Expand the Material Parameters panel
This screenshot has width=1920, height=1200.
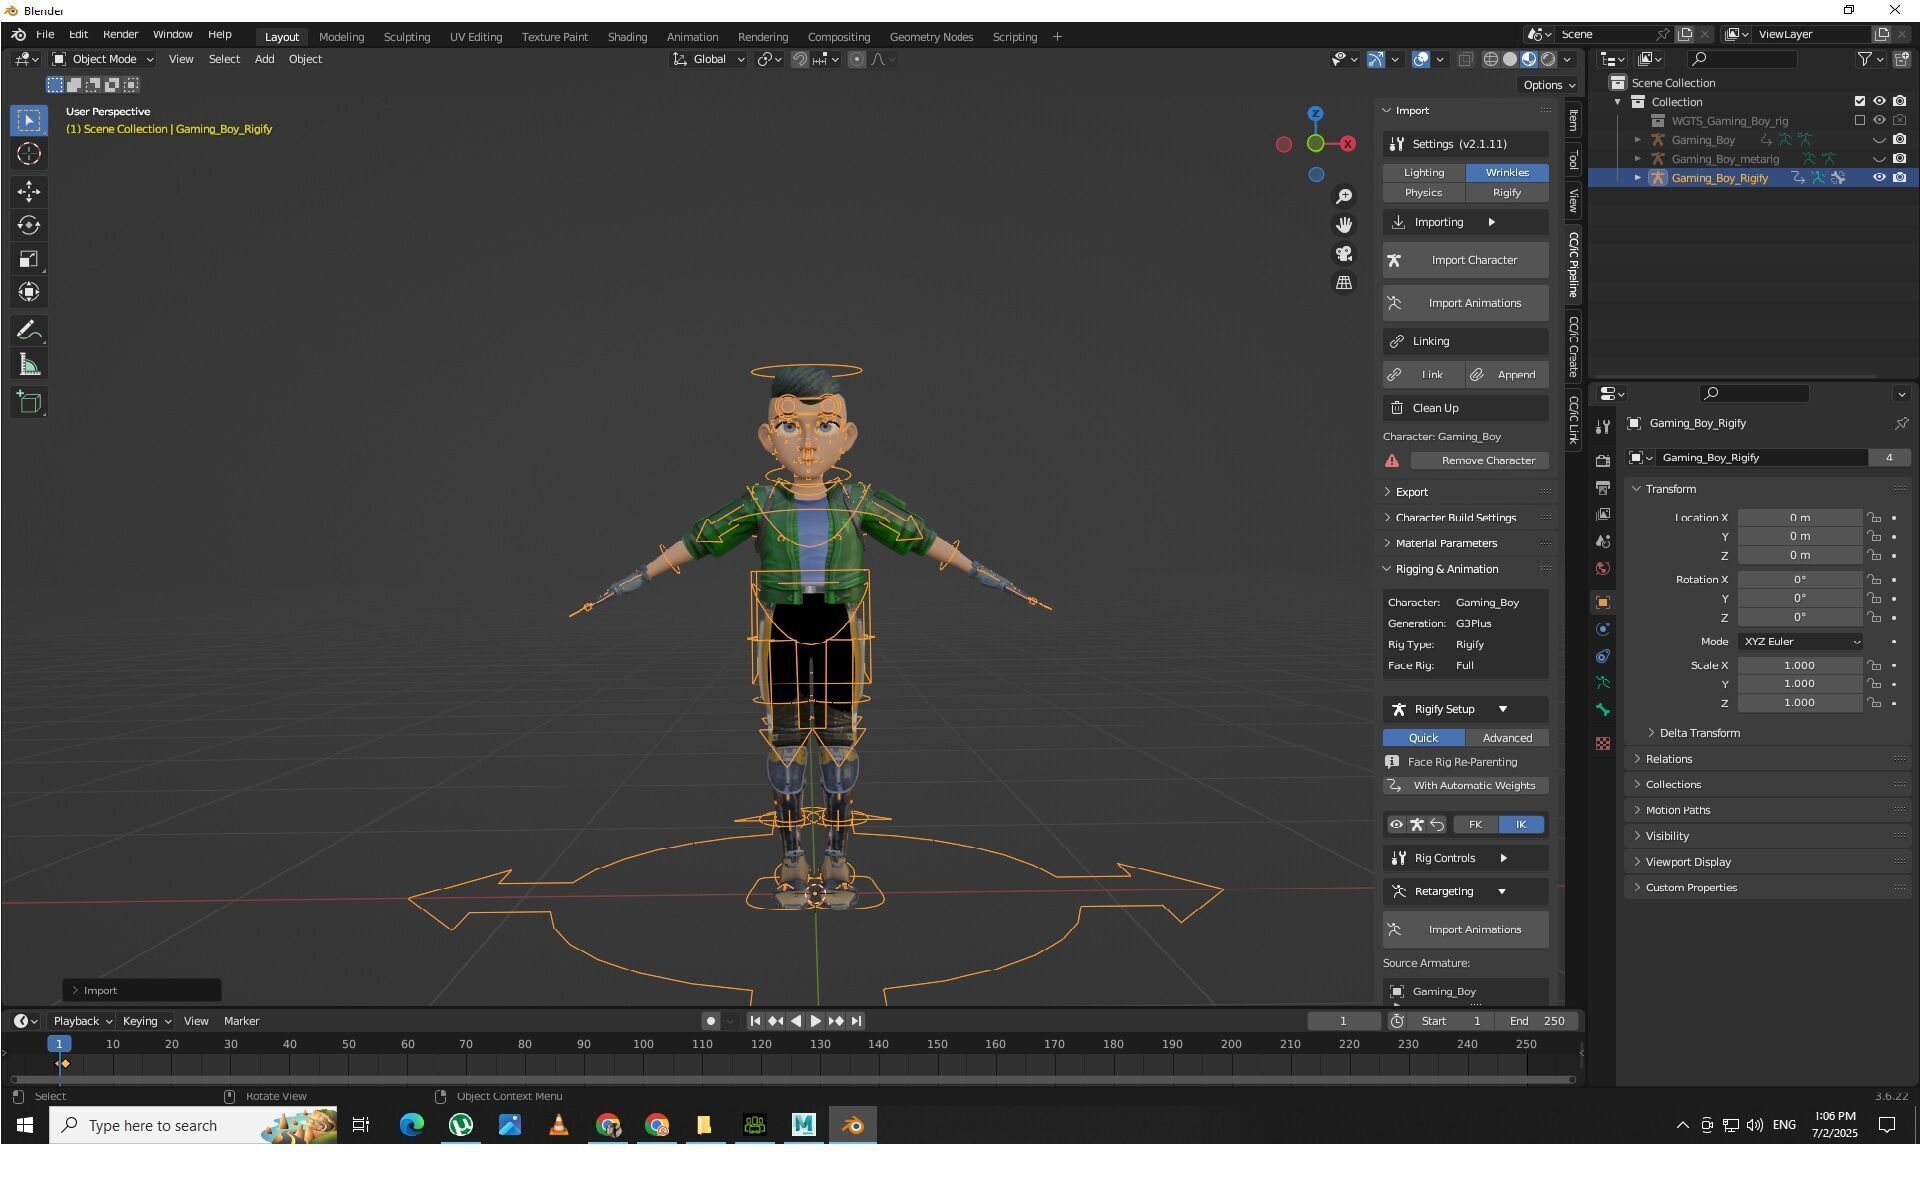point(1445,544)
